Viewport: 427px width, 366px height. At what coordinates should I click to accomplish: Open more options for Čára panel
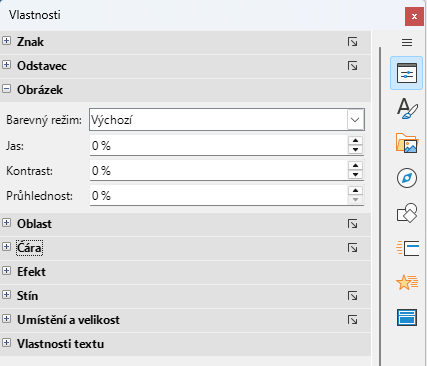352,248
